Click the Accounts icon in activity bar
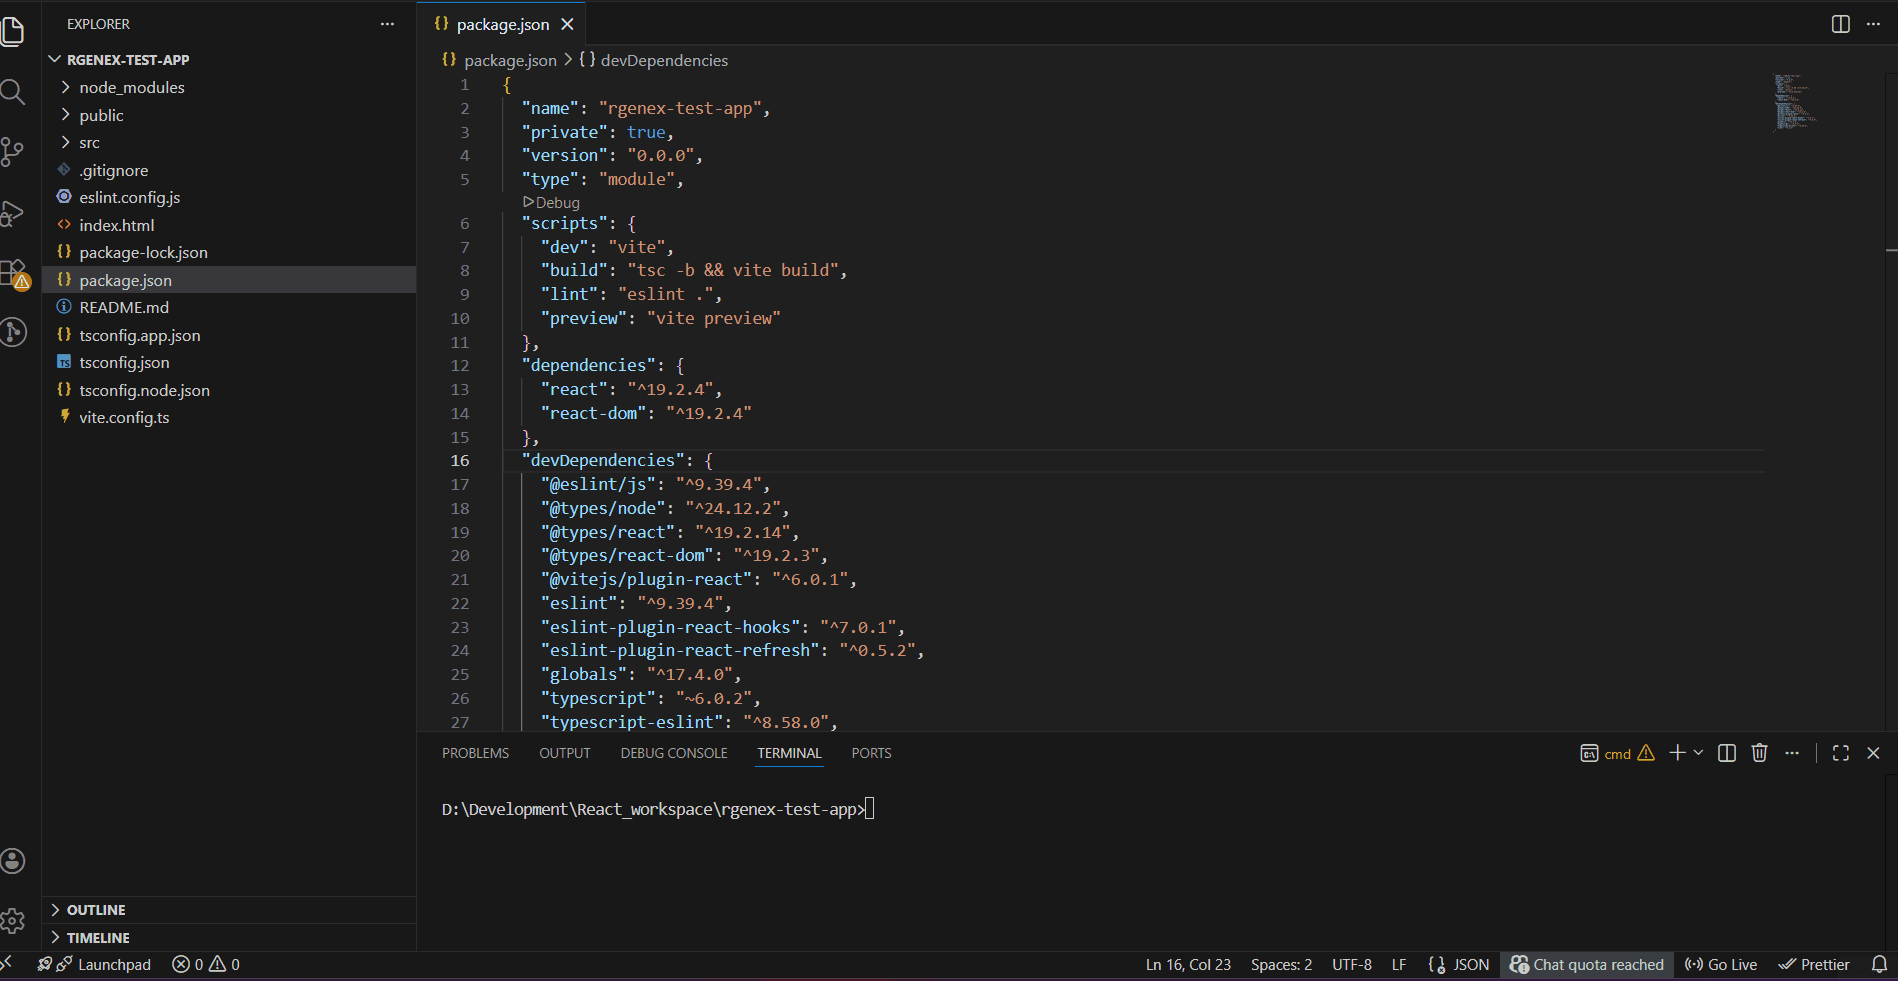 tap(13, 861)
